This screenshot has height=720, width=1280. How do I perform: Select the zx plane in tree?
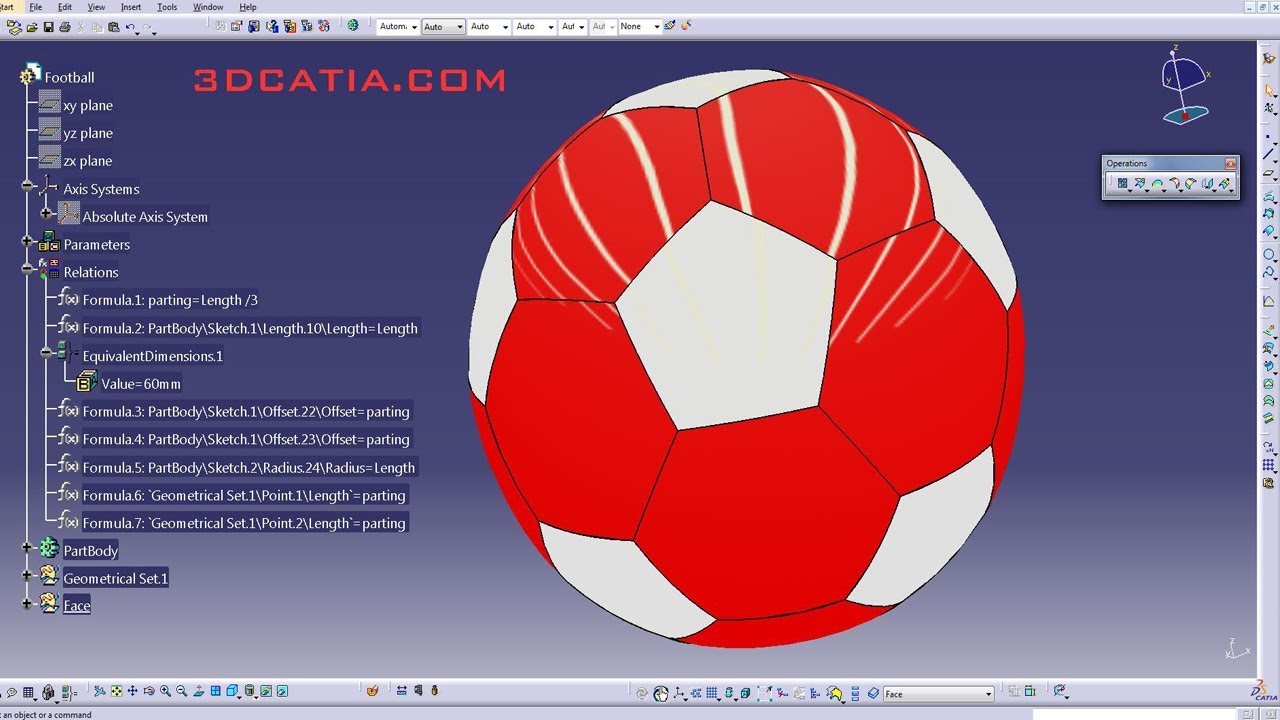pyautogui.click(x=88, y=161)
